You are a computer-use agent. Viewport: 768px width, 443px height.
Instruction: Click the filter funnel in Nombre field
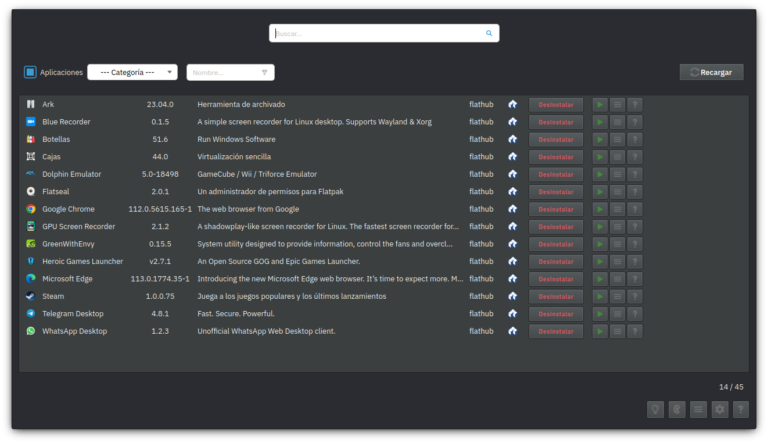(x=264, y=72)
